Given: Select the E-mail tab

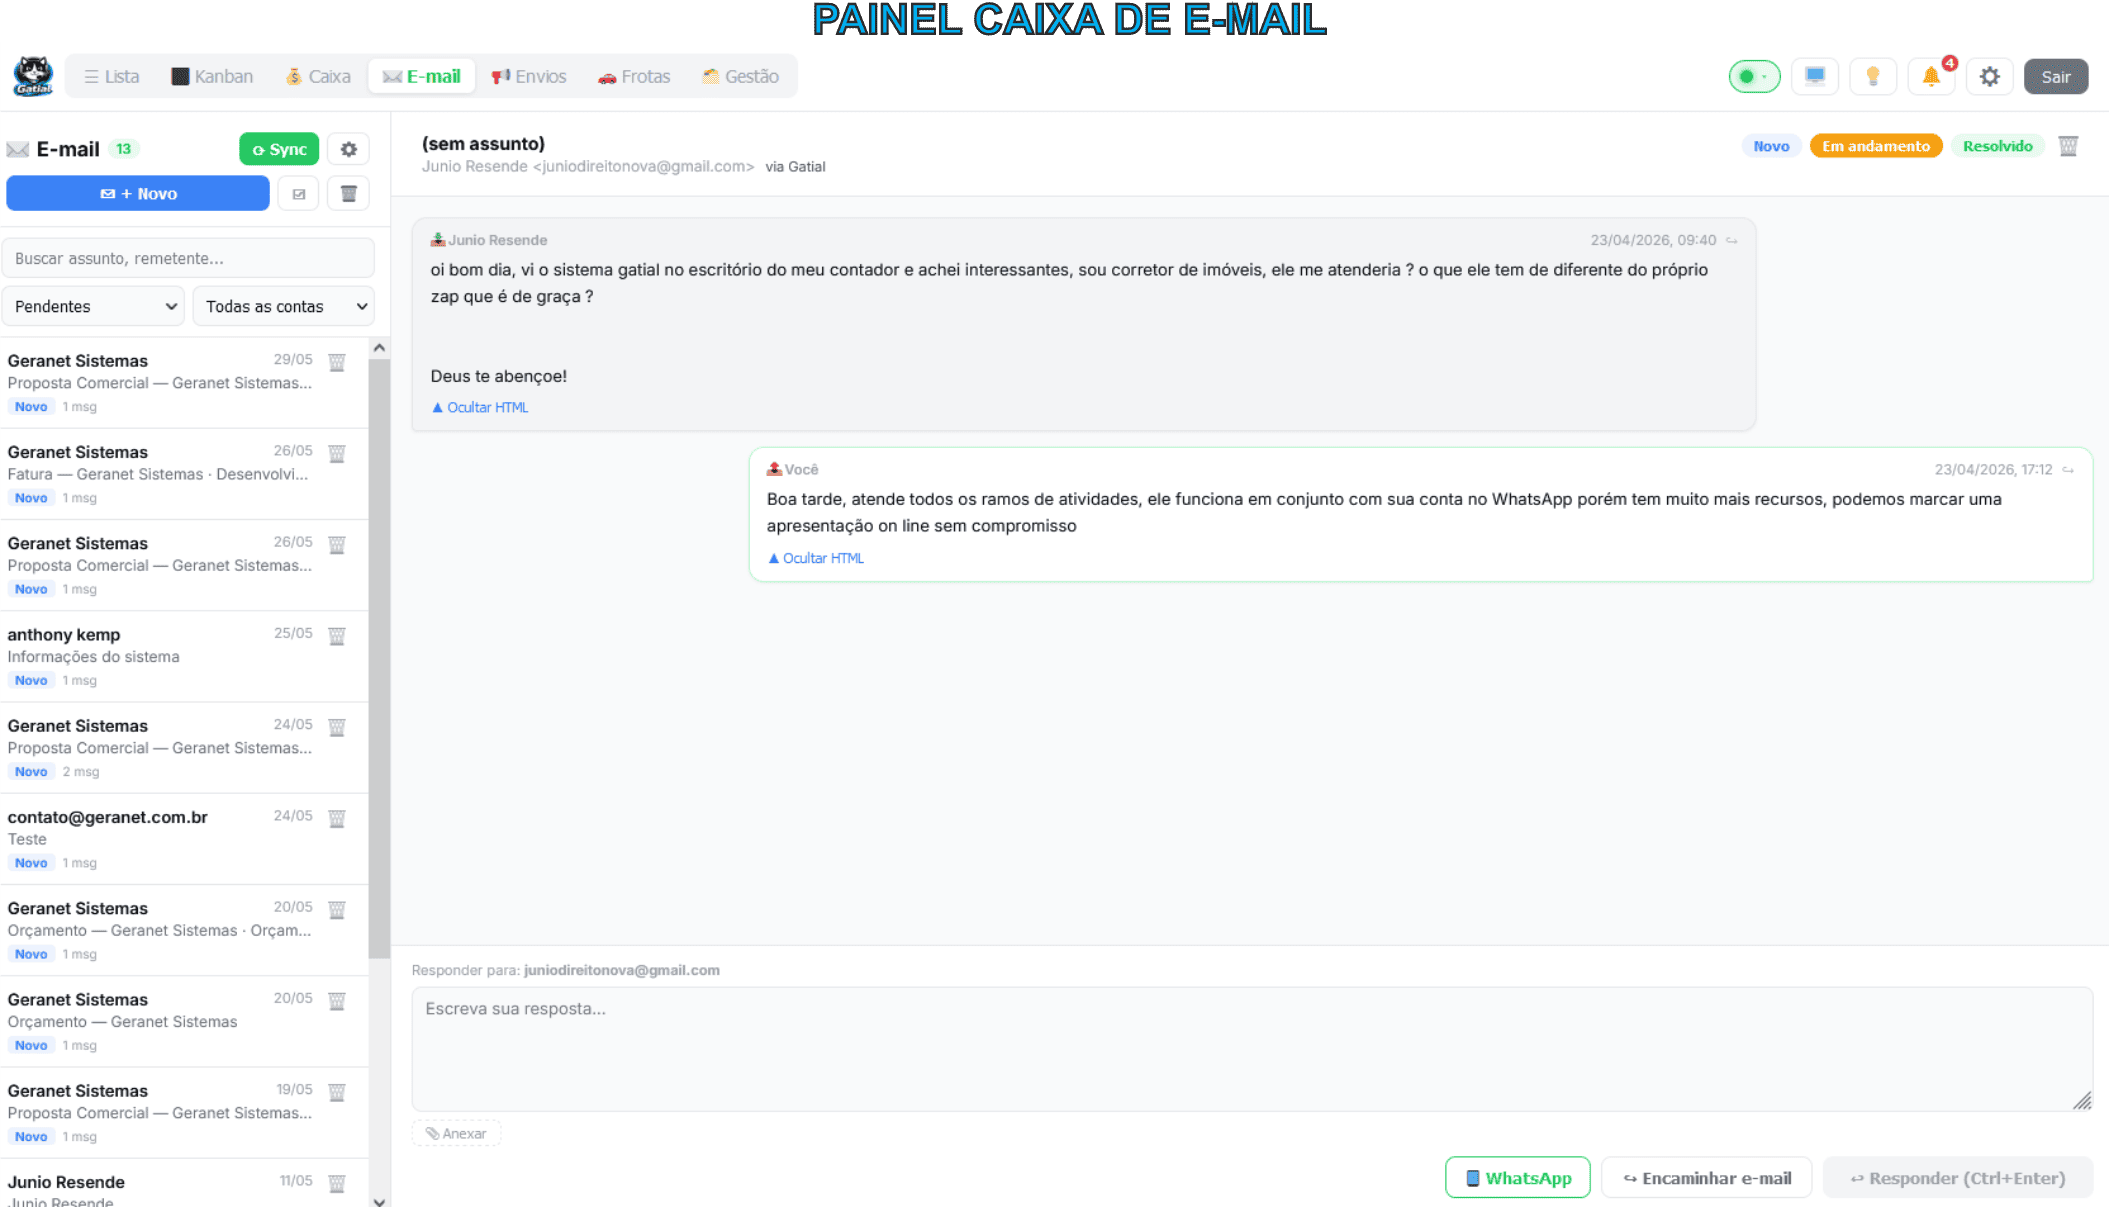Looking at the screenshot, I should pyautogui.click(x=422, y=76).
